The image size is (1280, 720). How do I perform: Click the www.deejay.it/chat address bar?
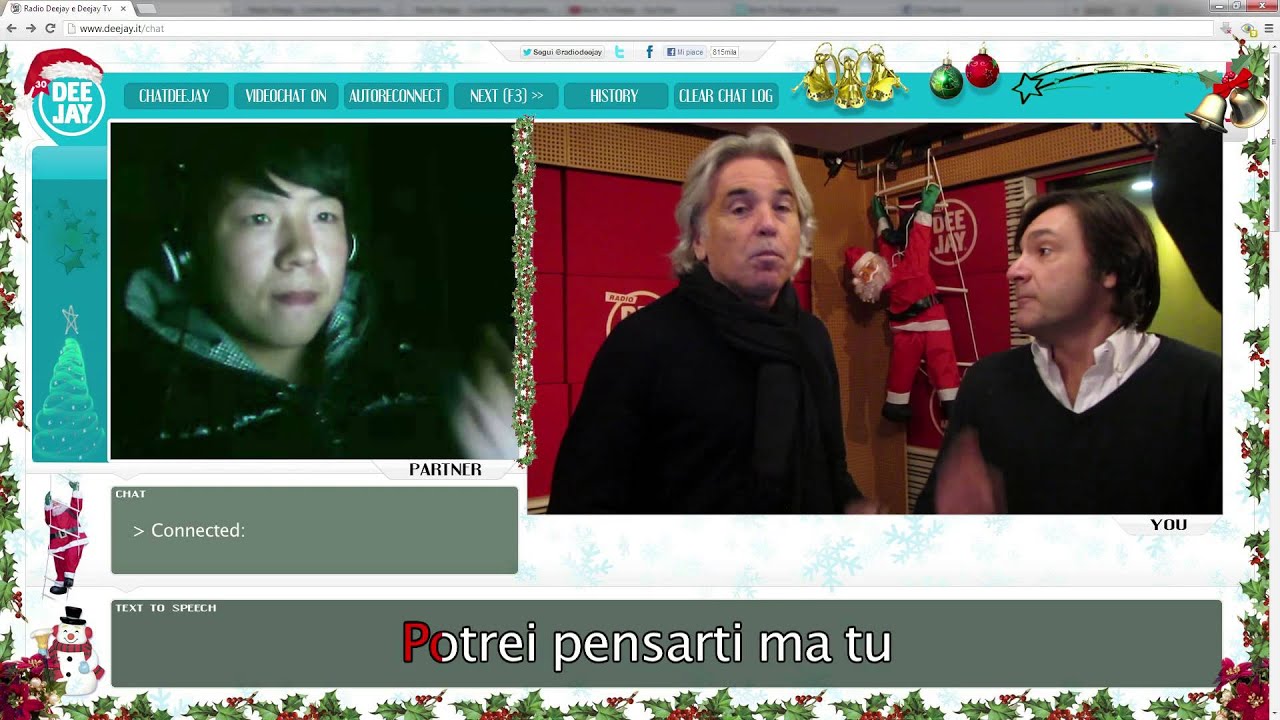(640, 28)
